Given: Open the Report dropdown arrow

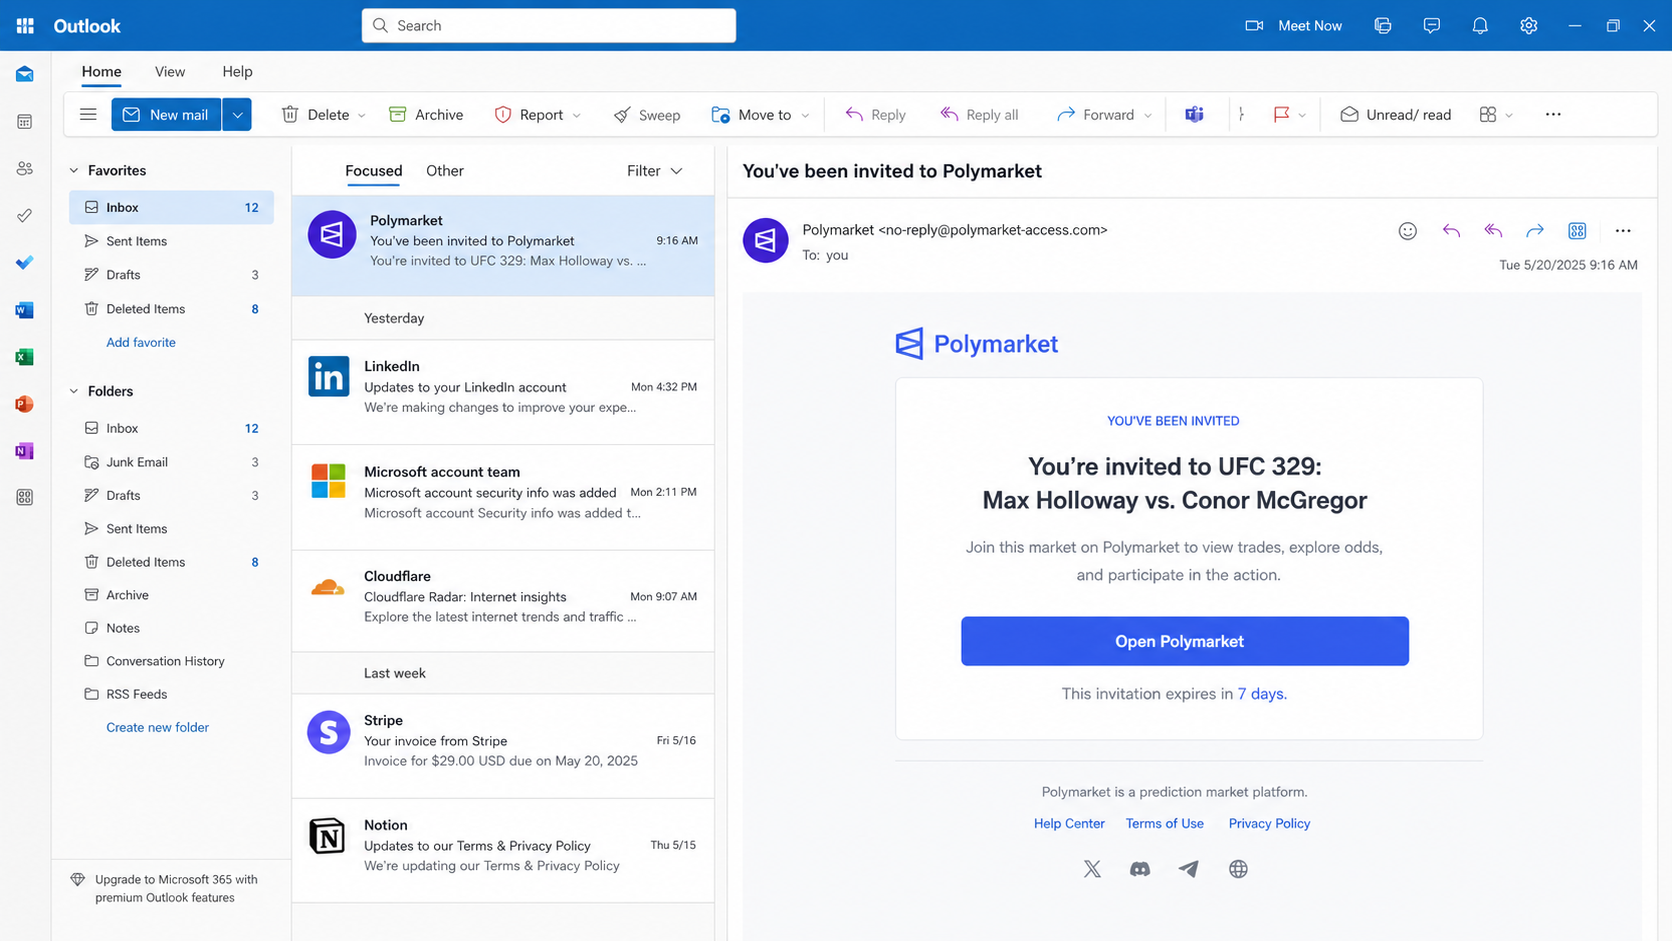Looking at the screenshot, I should (x=577, y=115).
